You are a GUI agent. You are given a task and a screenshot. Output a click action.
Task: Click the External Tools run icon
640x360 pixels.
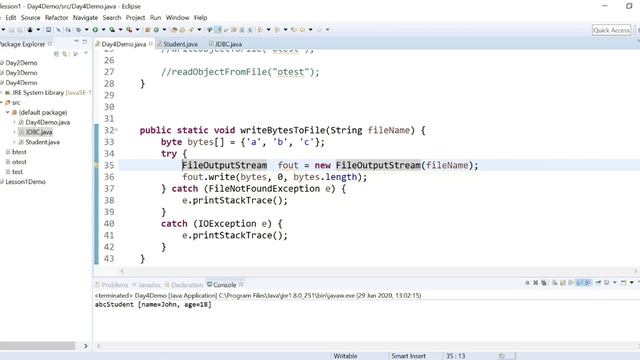coord(129,29)
